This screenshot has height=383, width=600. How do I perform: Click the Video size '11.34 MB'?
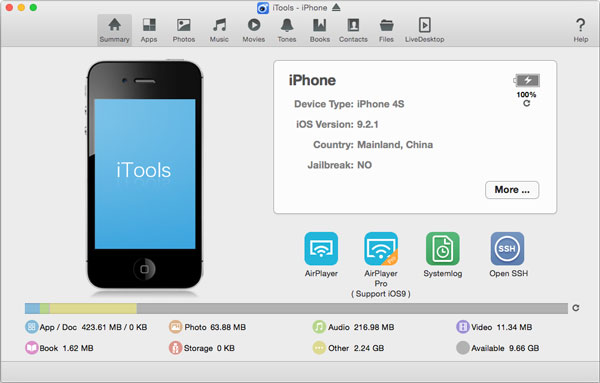514,327
